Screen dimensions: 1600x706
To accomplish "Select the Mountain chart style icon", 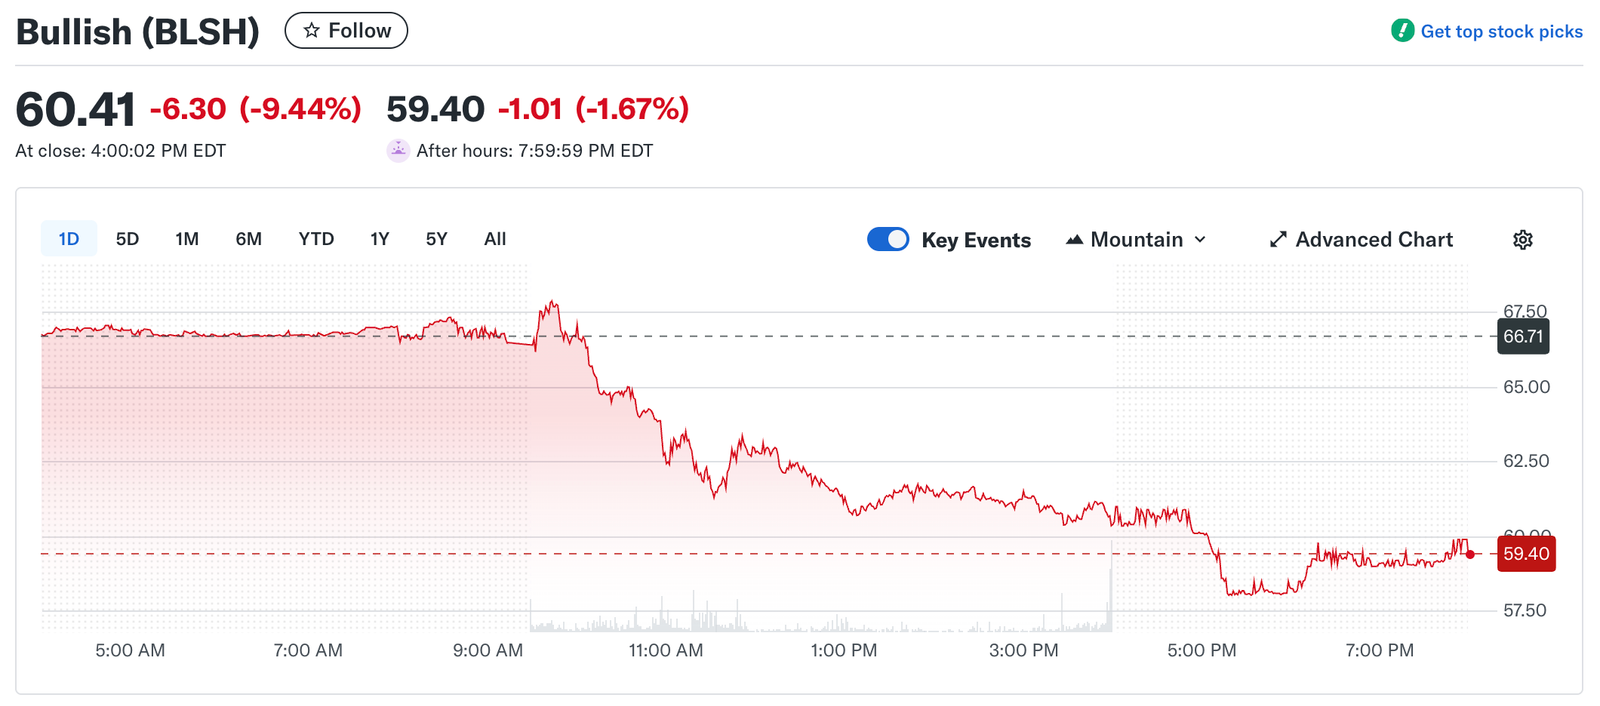I will [x=1073, y=239].
